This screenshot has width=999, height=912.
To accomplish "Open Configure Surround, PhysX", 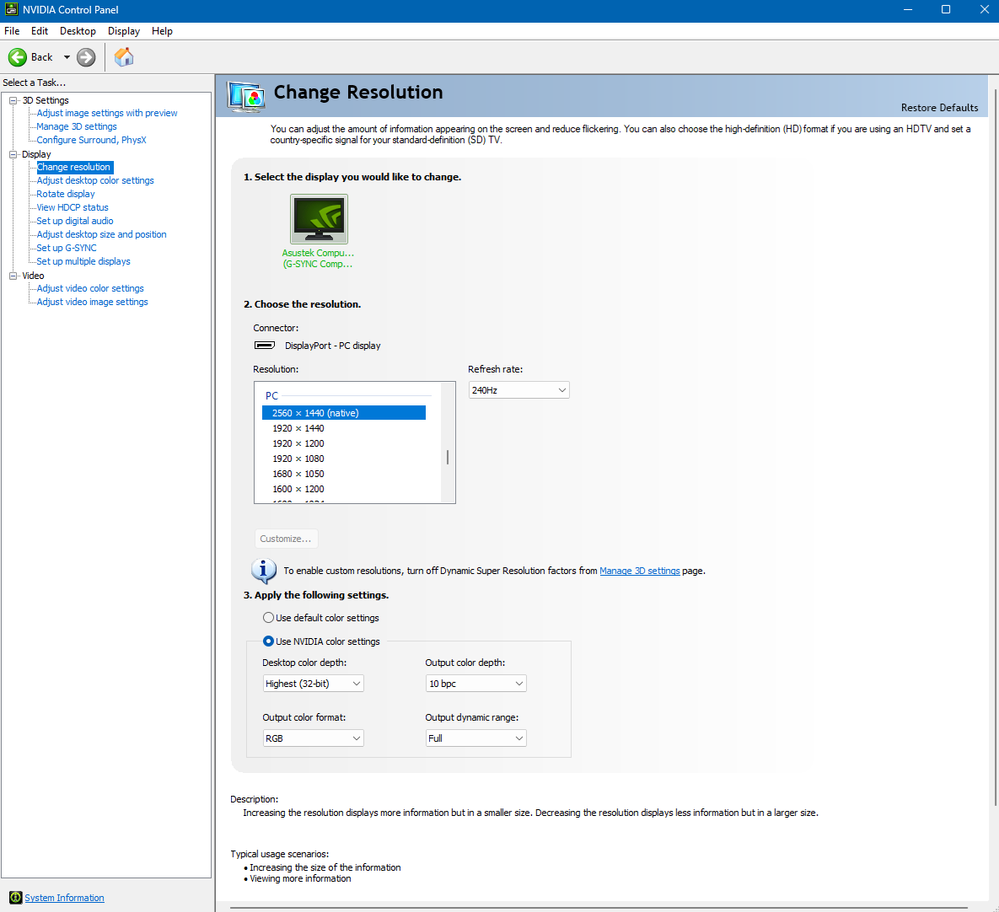I will click(91, 140).
